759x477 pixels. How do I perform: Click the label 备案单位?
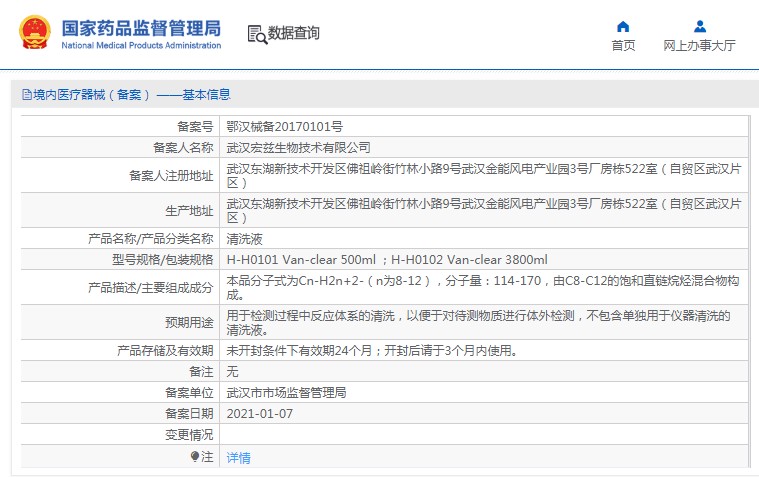pos(189,393)
